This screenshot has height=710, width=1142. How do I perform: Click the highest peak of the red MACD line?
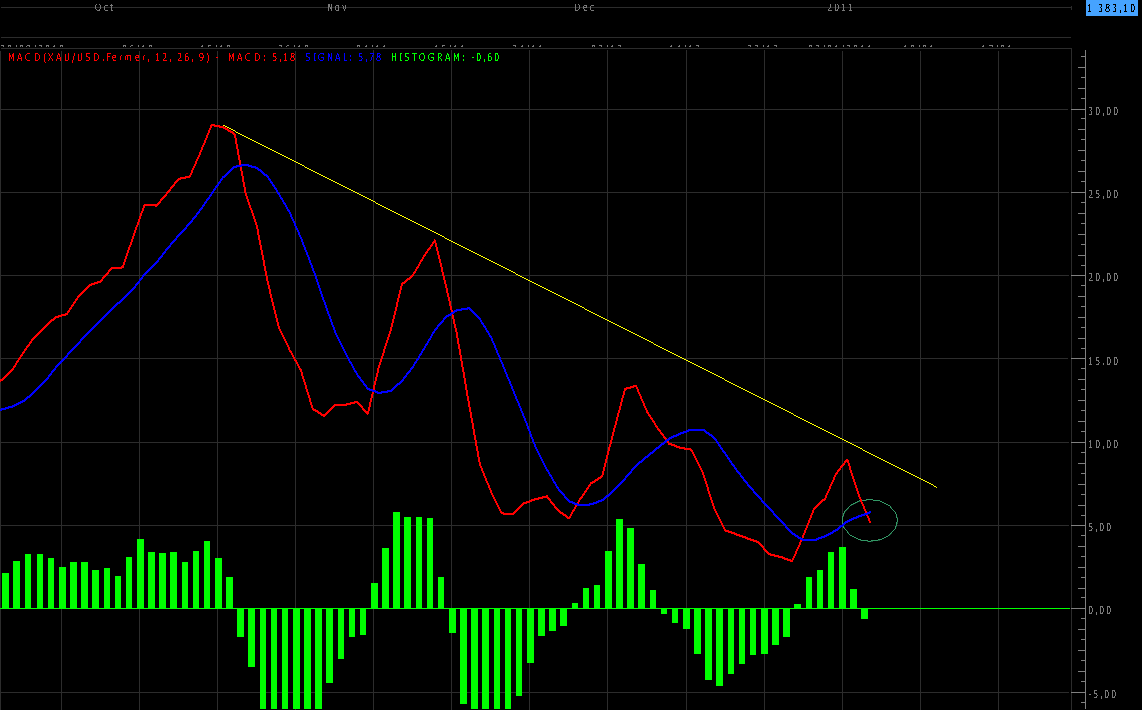coord(214,125)
